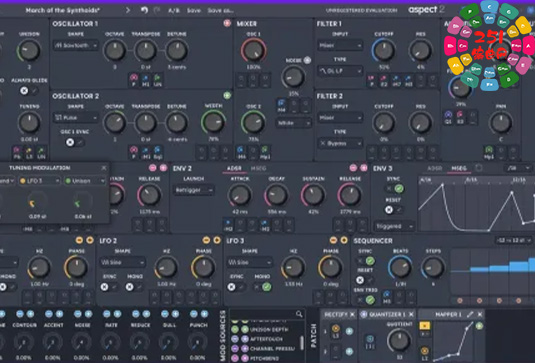Select ENV 3 MSEG tab

(459, 168)
